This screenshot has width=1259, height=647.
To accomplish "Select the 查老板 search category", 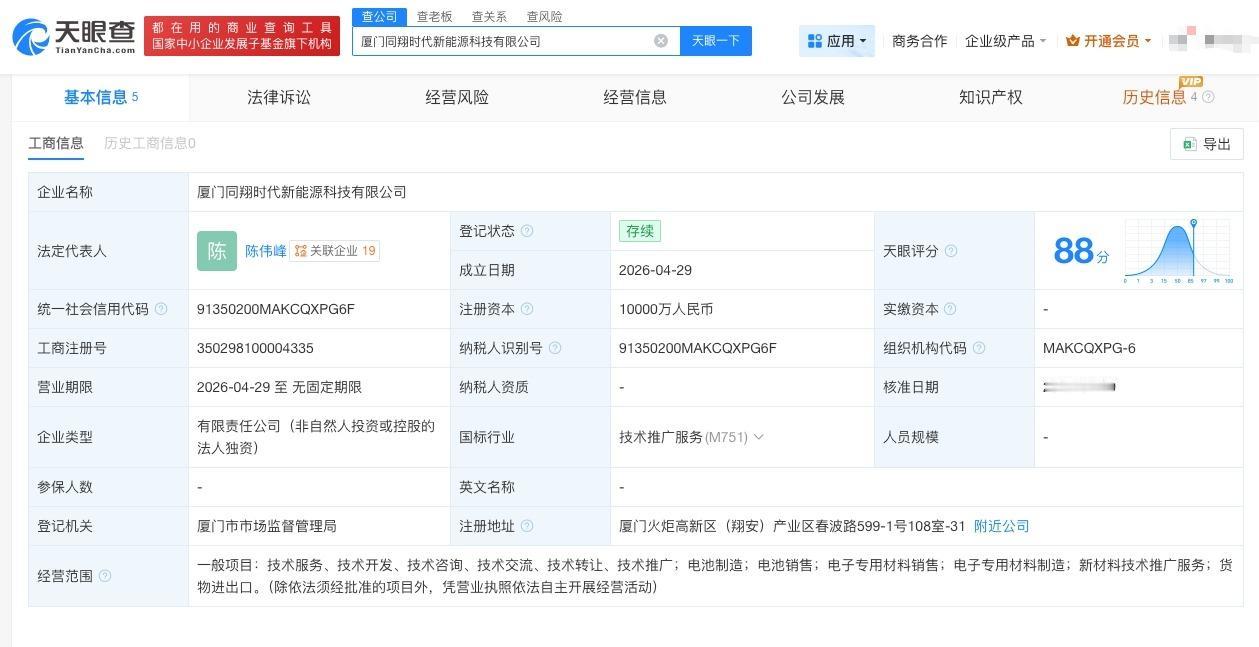I will point(434,16).
